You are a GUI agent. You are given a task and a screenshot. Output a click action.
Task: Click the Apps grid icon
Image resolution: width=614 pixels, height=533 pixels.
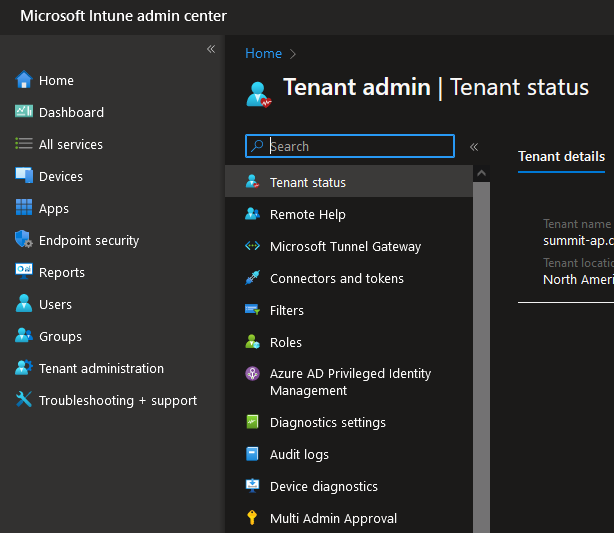click(x=24, y=207)
